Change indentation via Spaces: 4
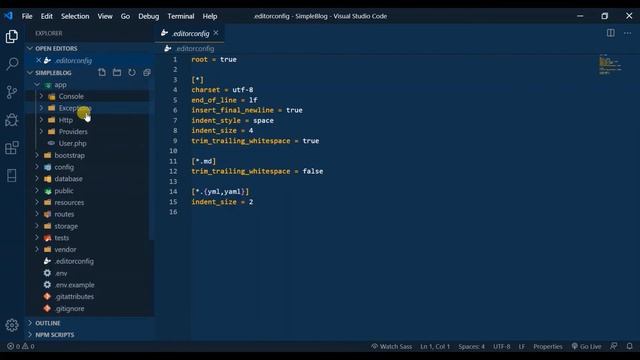Screen dimensions: 640x360 click(x=471, y=346)
